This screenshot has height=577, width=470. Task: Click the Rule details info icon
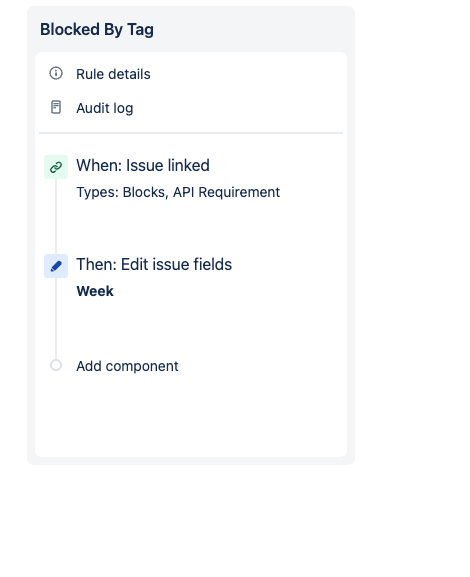click(56, 73)
